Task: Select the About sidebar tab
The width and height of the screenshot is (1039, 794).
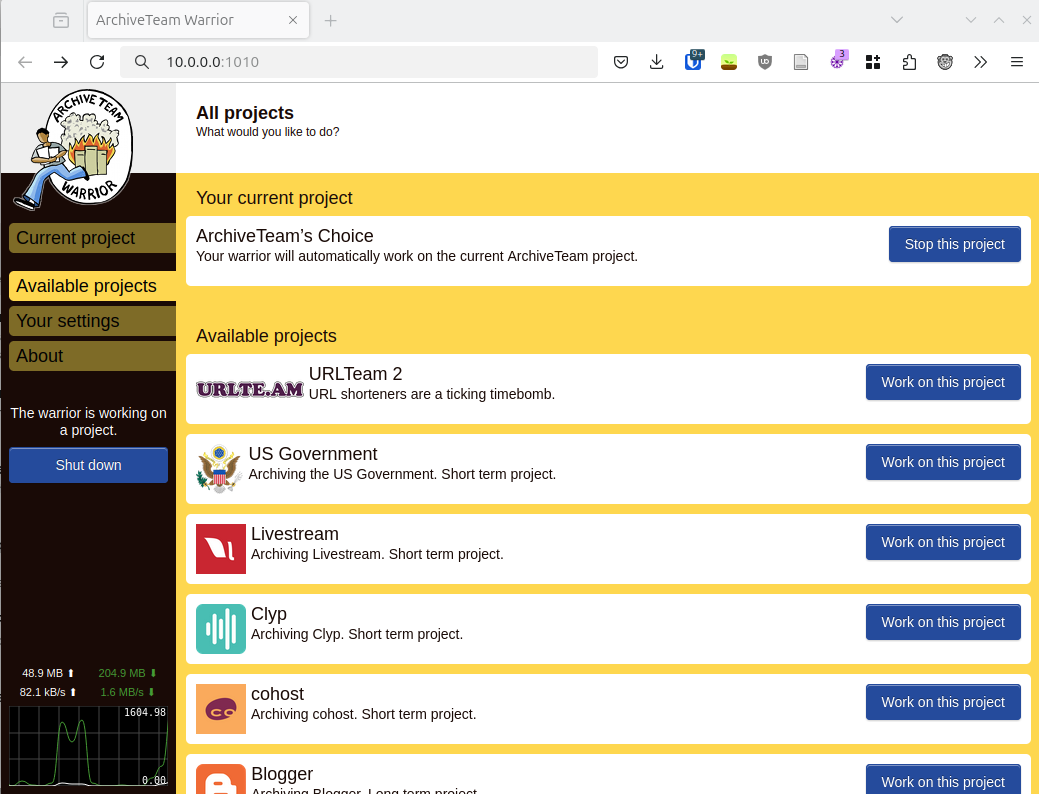Action: (x=92, y=356)
